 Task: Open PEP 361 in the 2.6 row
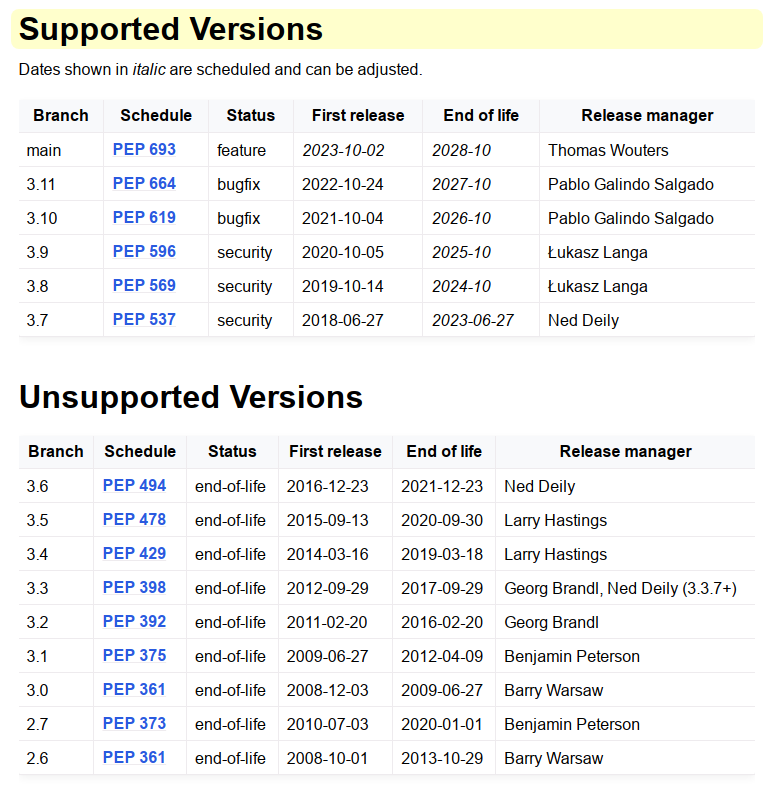click(134, 758)
